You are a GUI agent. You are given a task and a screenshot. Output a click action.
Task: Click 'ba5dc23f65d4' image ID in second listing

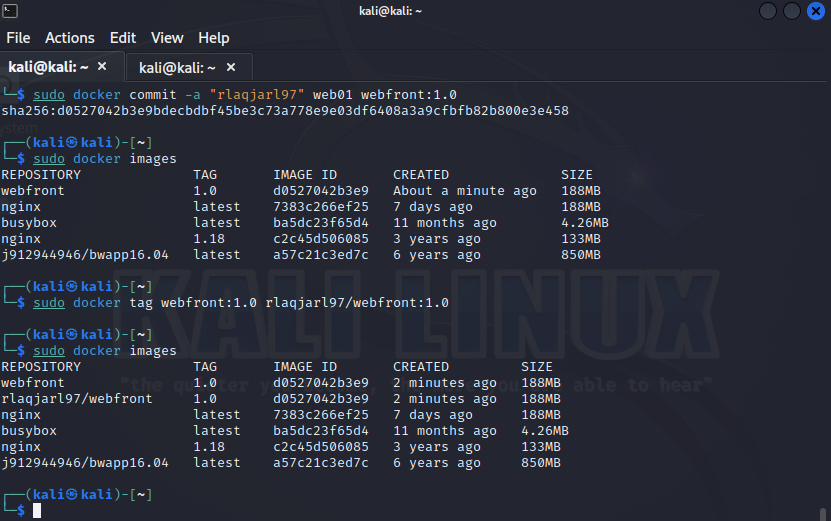pos(321,431)
